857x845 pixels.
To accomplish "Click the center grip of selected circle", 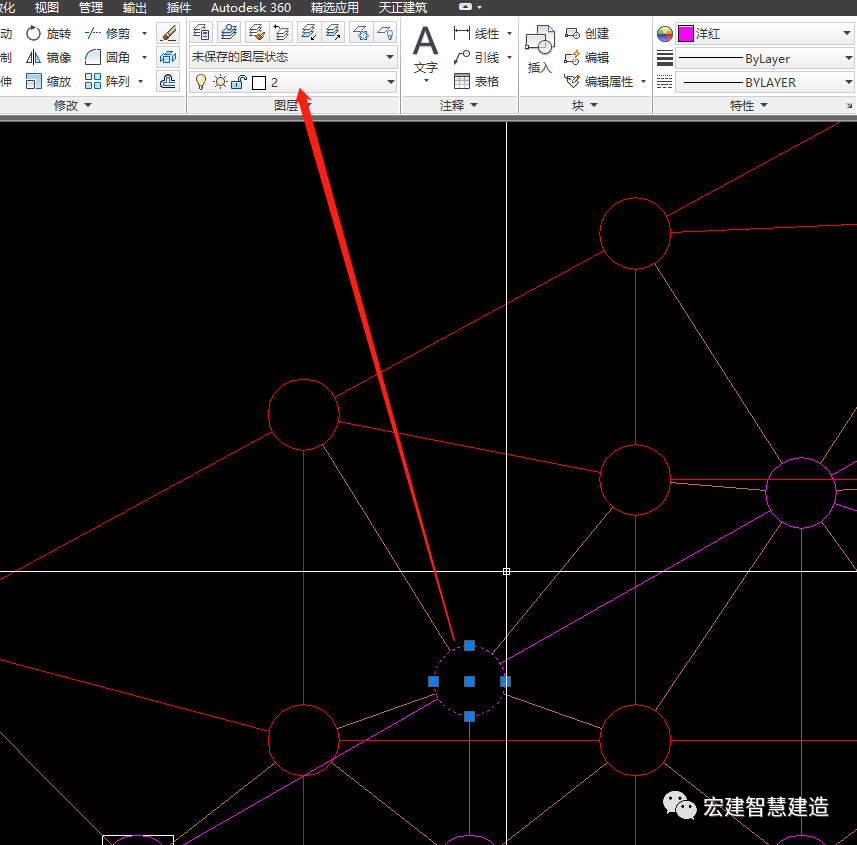I will point(469,681).
